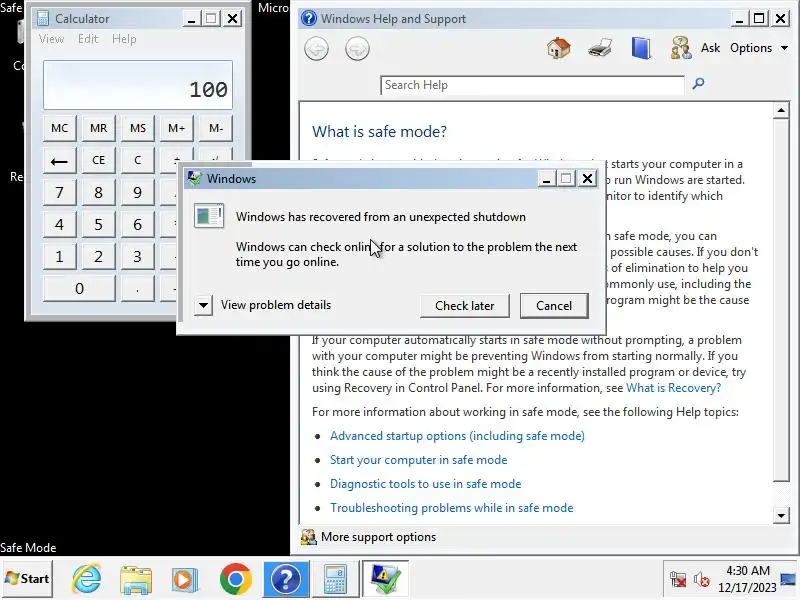Click Calculator digit 2 button
Viewport: 800px width, 600px height.
98,257
